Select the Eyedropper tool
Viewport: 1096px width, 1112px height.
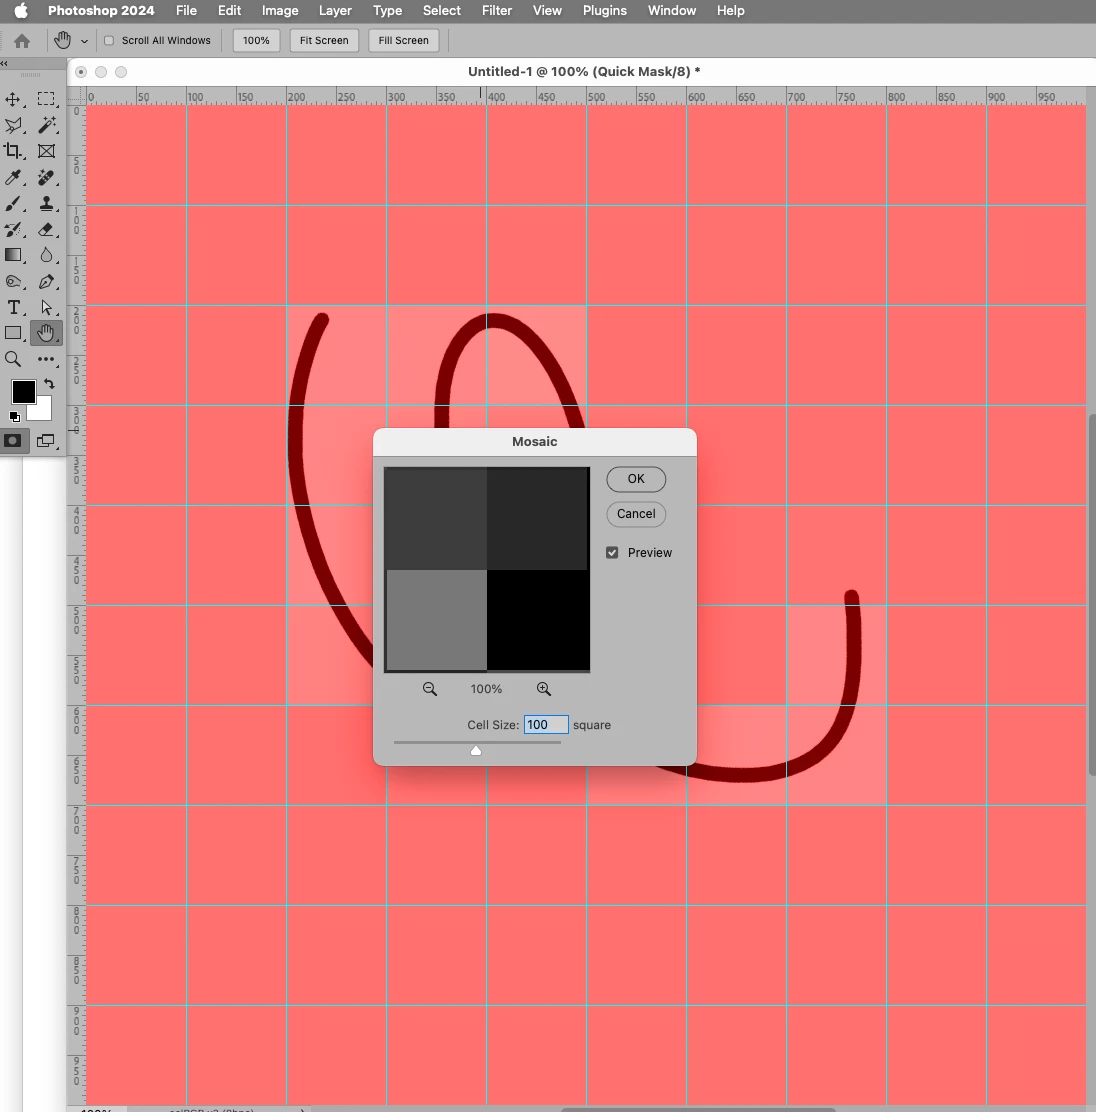click(13, 177)
